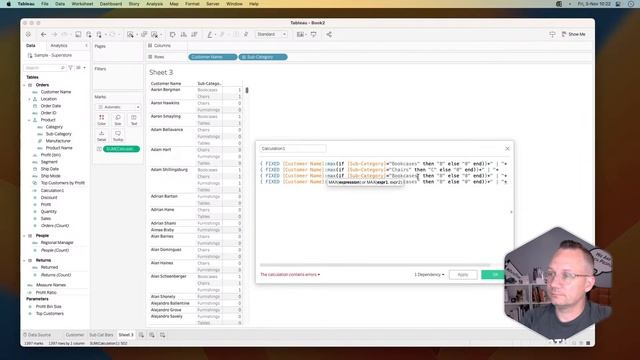640x360 pixels.
Task: Select the Top Customers parameter
Action: click(50, 313)
